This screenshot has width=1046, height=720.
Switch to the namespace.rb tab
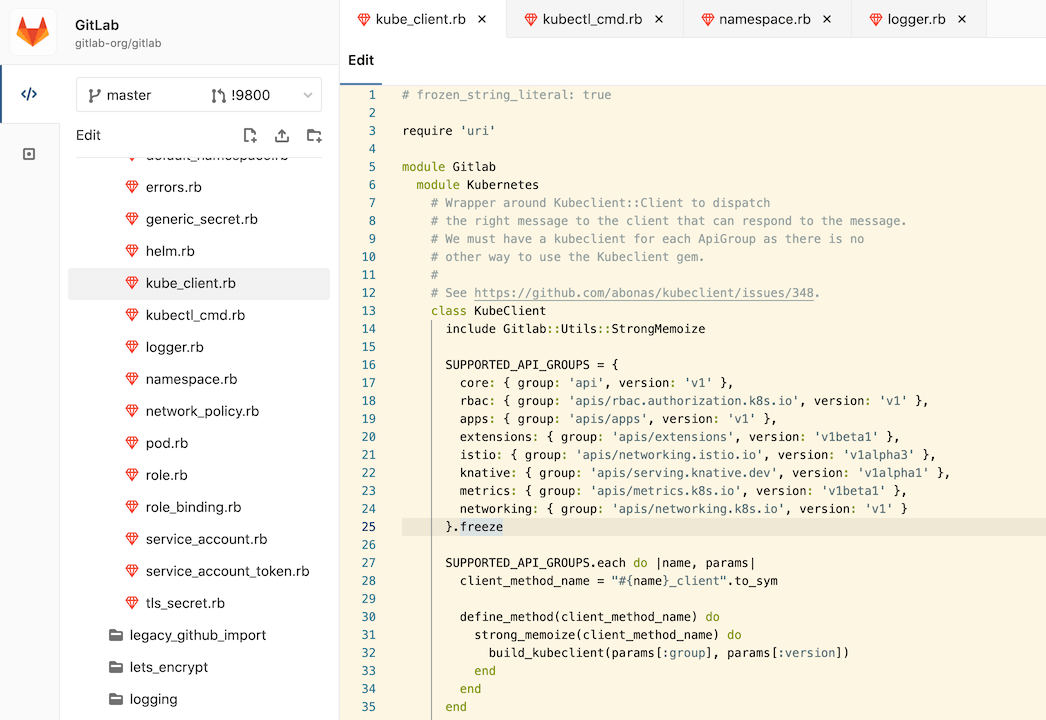point(764,19)
